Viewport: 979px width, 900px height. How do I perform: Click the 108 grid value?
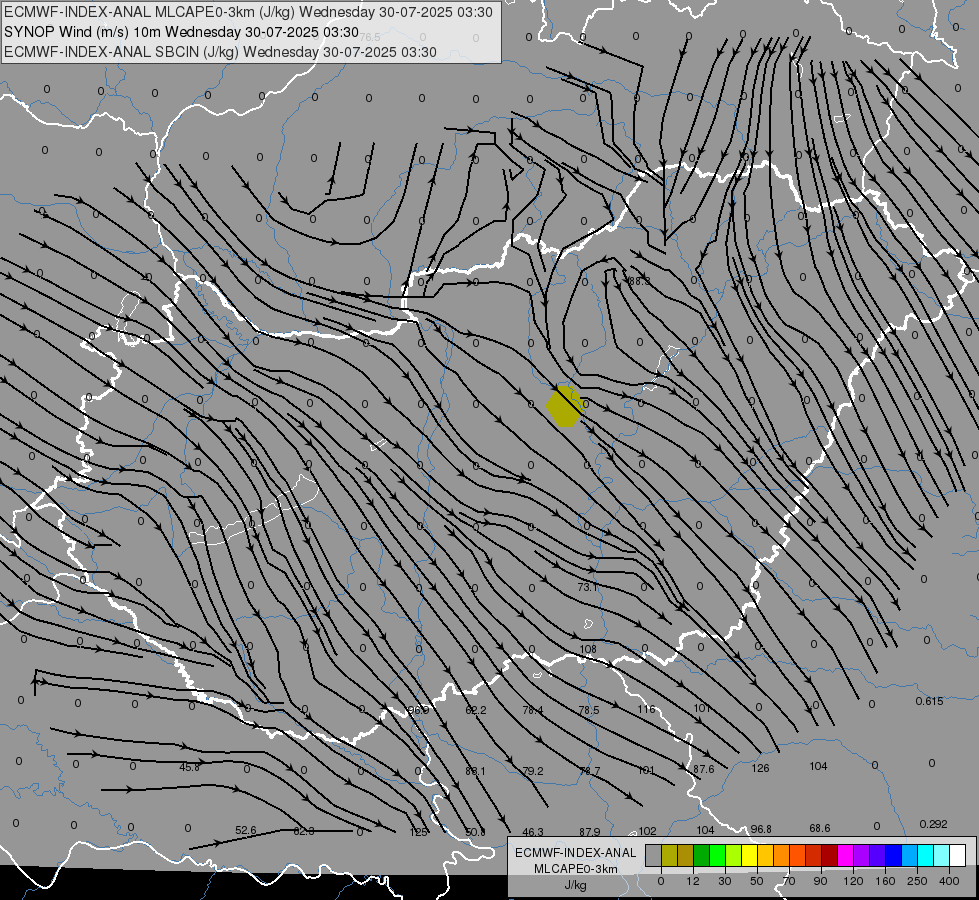[x=588, y=649]
